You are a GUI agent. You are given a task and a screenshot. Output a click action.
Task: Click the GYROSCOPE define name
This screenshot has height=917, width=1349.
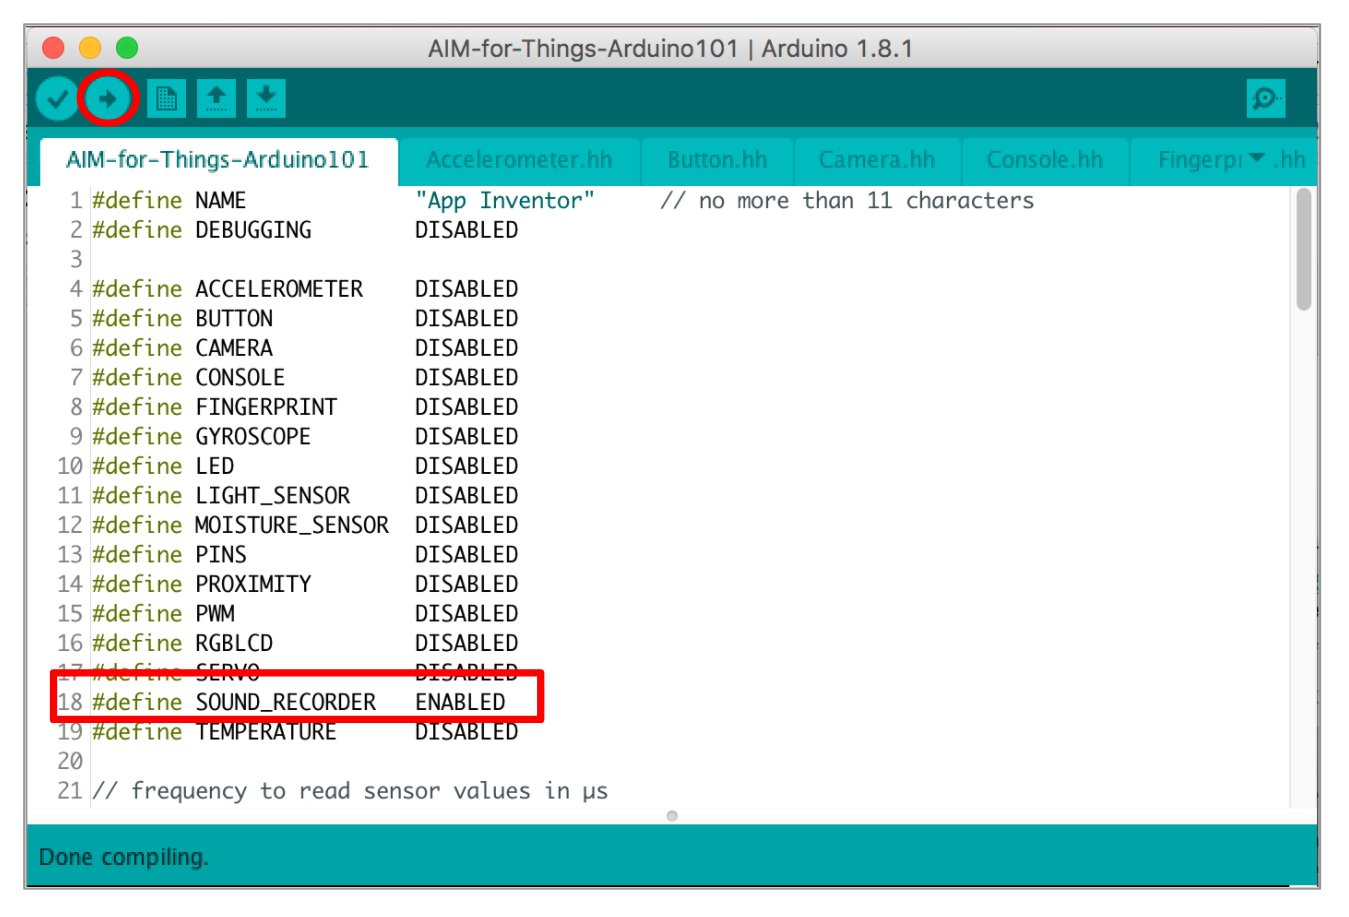pos(253,437)
